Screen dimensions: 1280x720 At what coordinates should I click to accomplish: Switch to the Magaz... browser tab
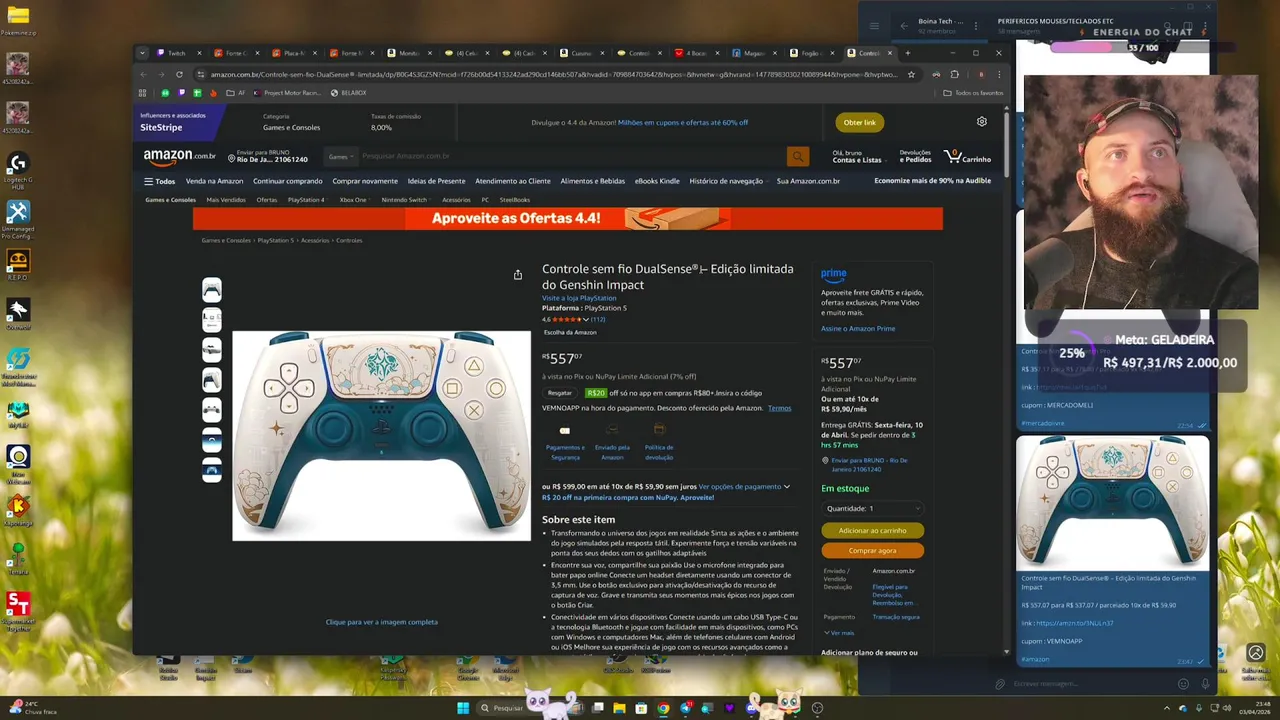[755, 53]
